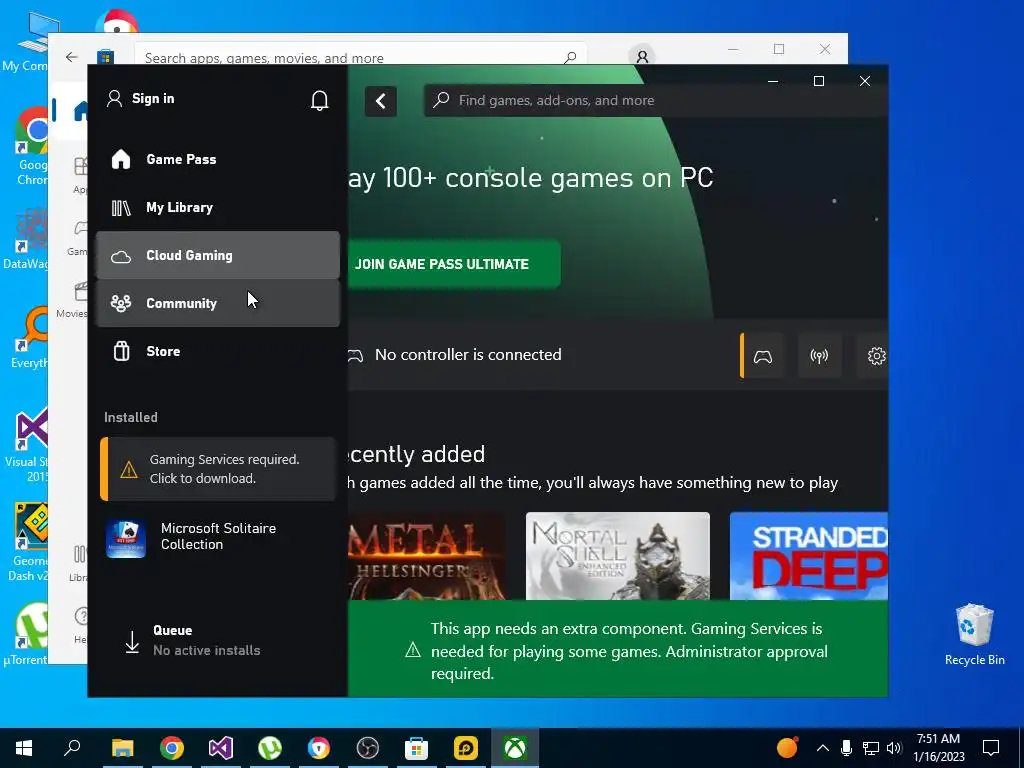
Task: Open Google Chrome from the taskbar
Action: click(171, 748)
